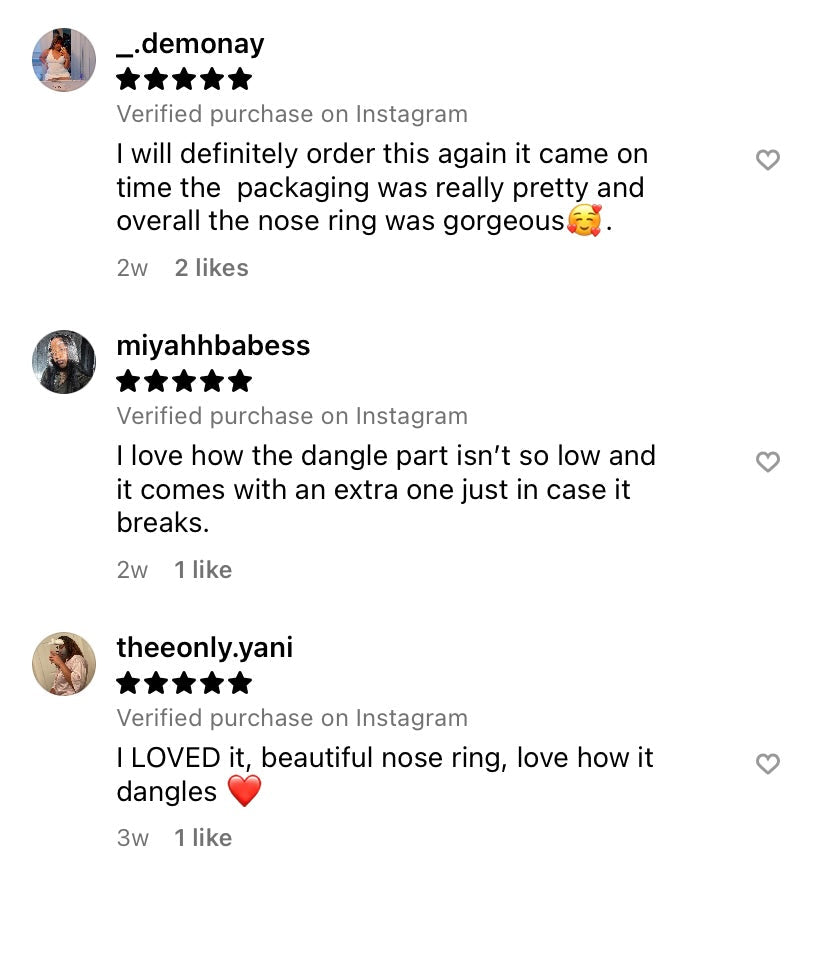The image size is (828, 977).
Task: Open _.demonay's profile picture
Action: pyautogui.click(x=64, y=60)
